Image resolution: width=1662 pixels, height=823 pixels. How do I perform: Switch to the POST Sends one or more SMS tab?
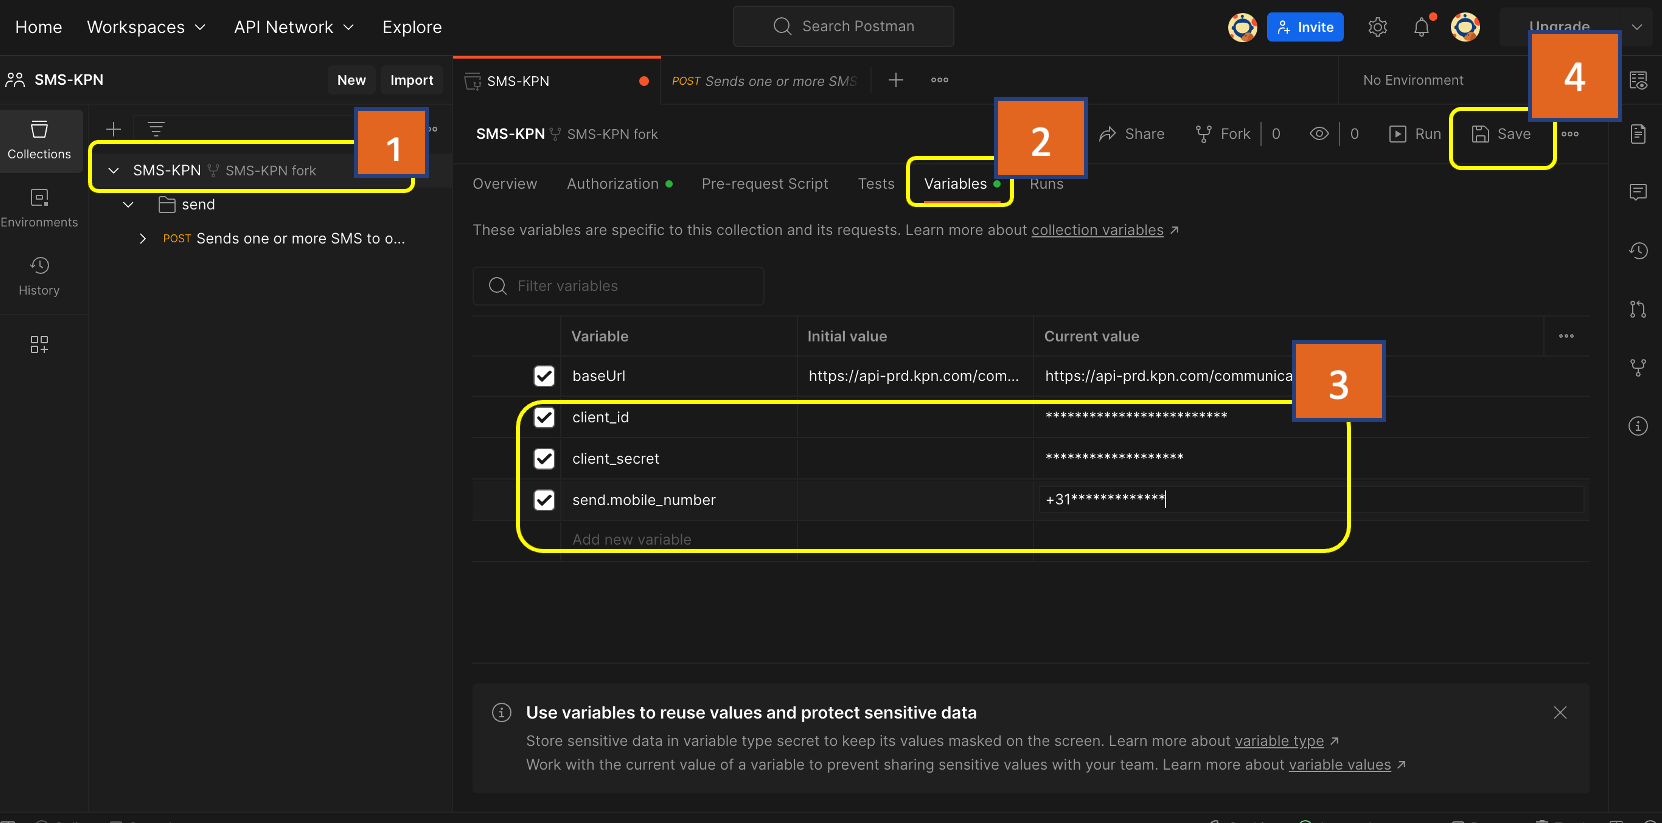(x=764, y=81)
